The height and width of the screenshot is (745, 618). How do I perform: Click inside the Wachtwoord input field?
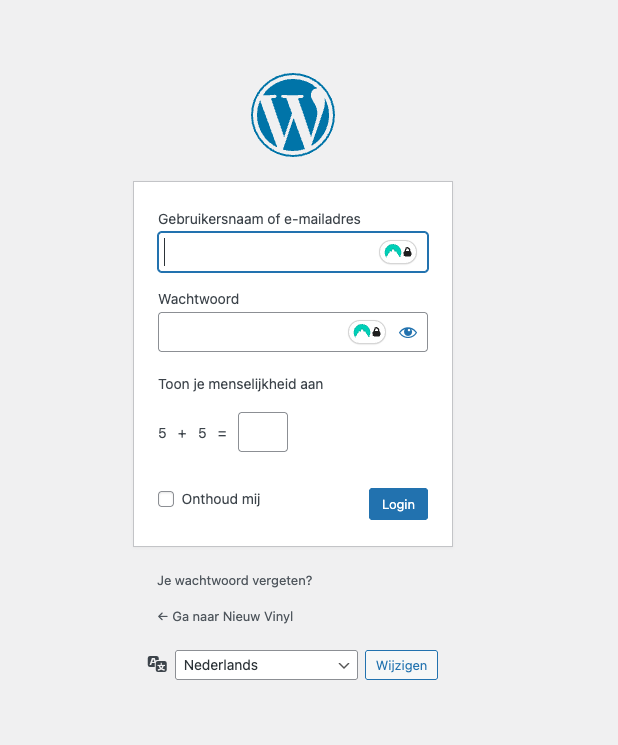point(250,332)
